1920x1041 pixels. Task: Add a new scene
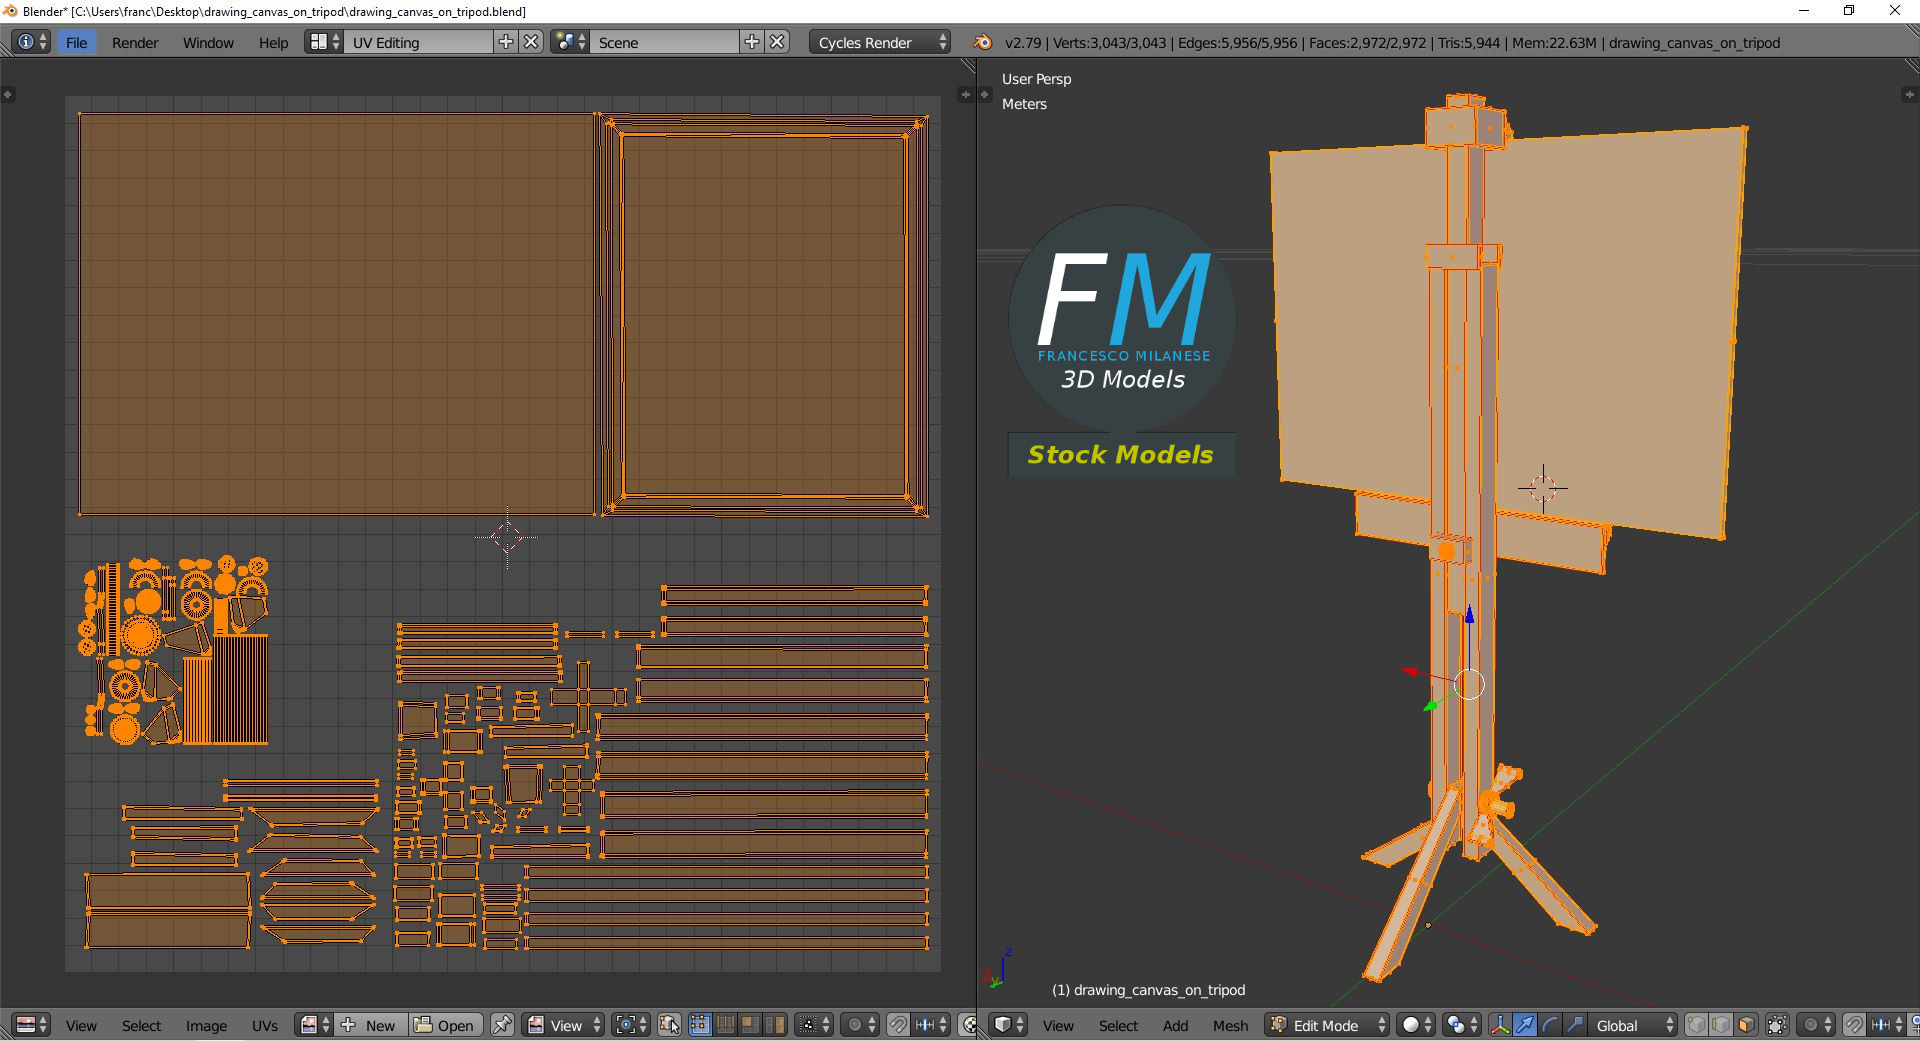pos(752,42)
